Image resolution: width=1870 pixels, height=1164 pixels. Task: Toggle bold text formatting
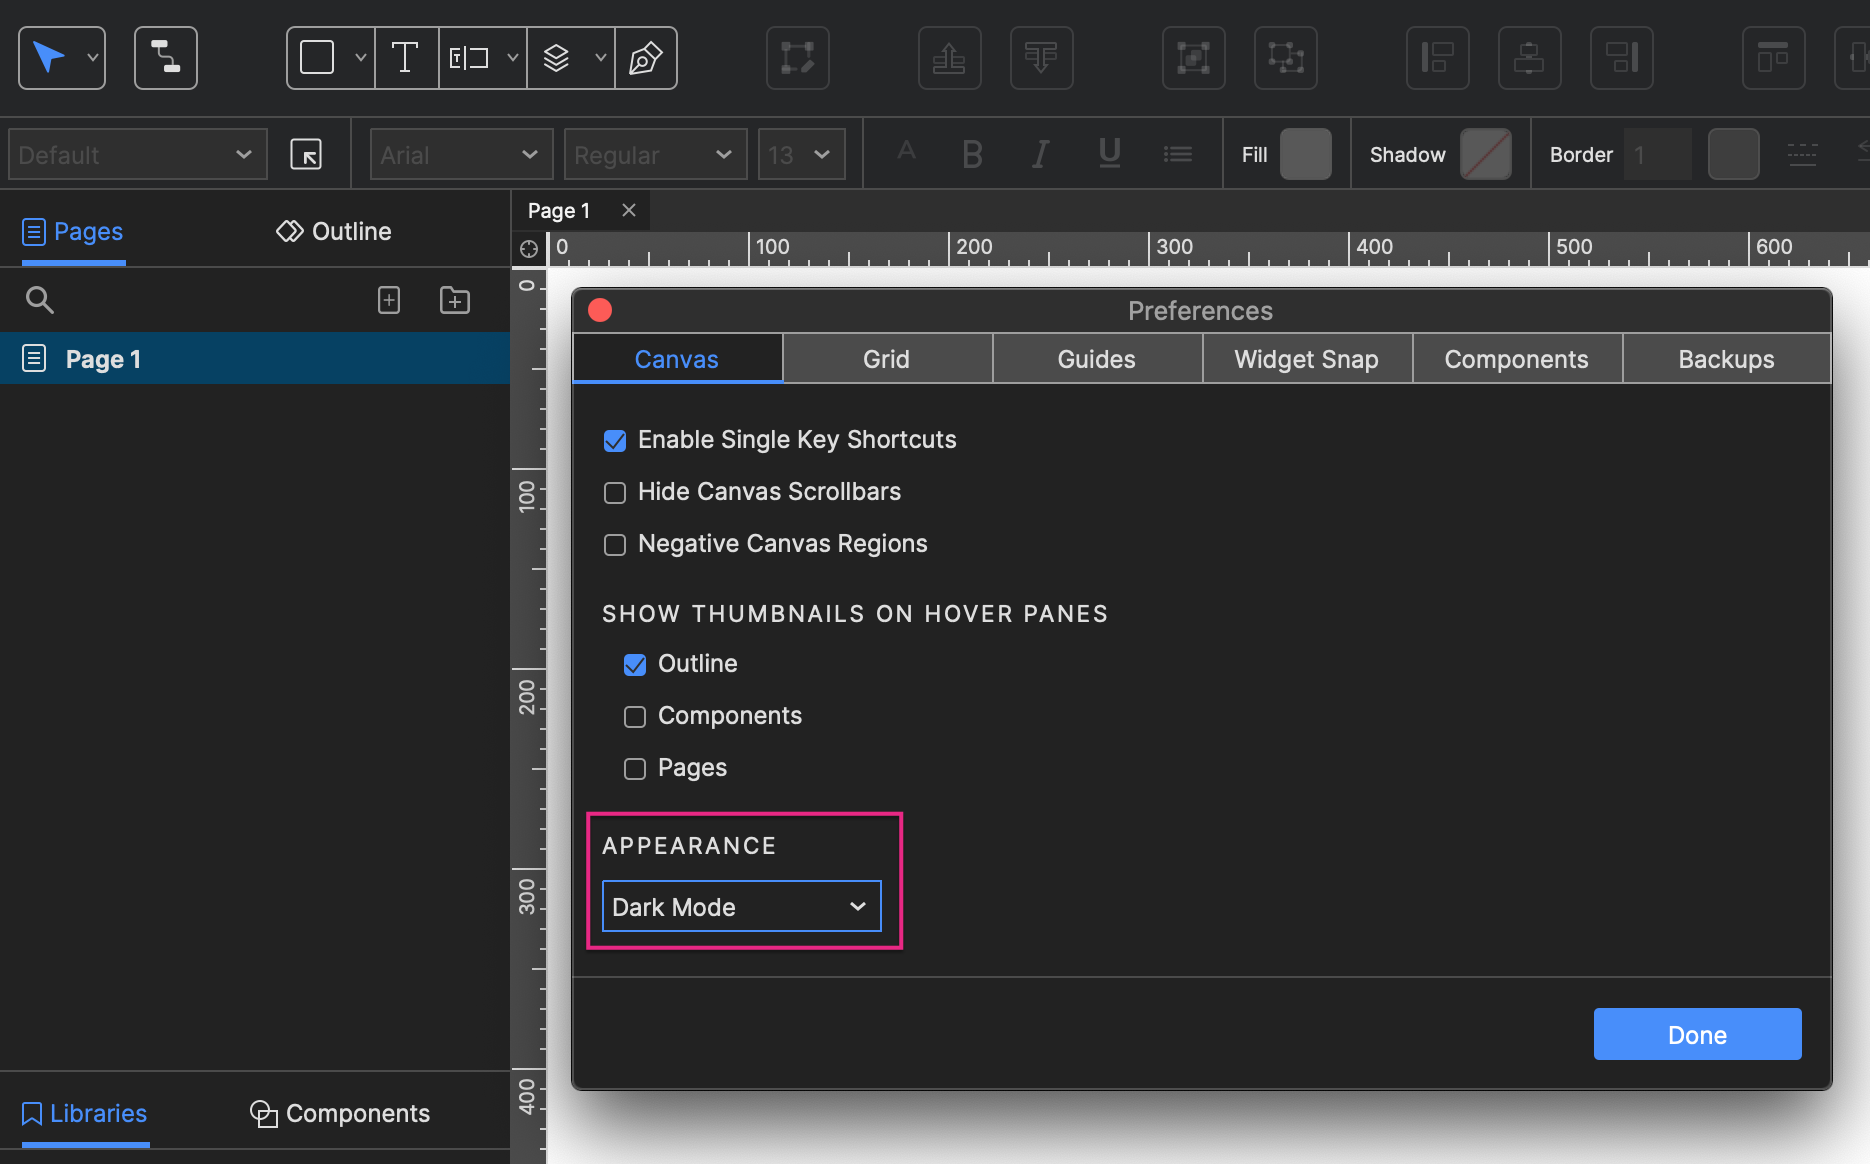972,155
